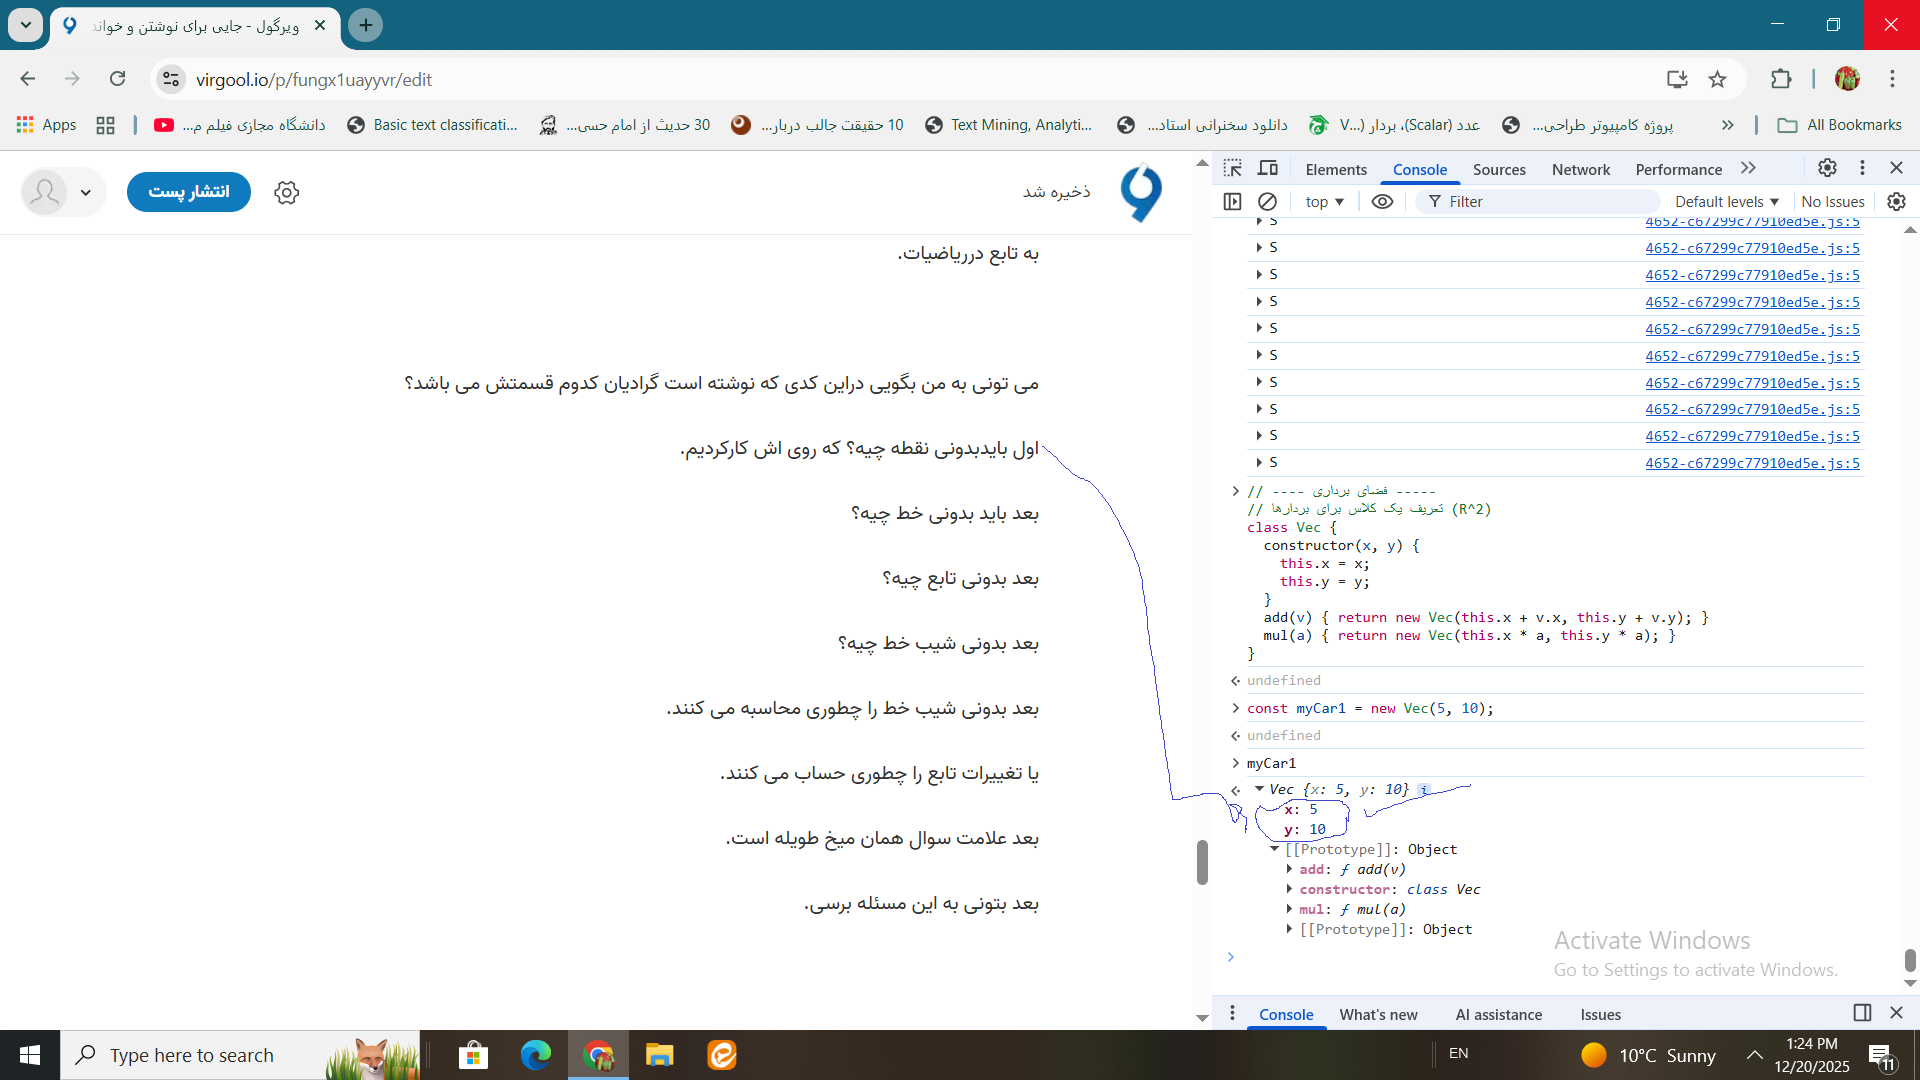
Task: Open the Chrome extensions puzzle icon
Action: pos(1781,79)
